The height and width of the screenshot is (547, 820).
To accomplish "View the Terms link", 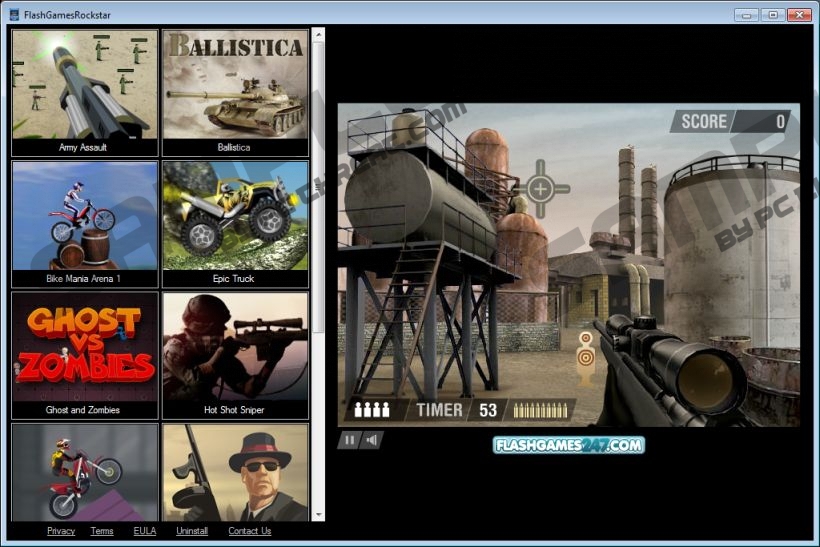I will 102,531.
